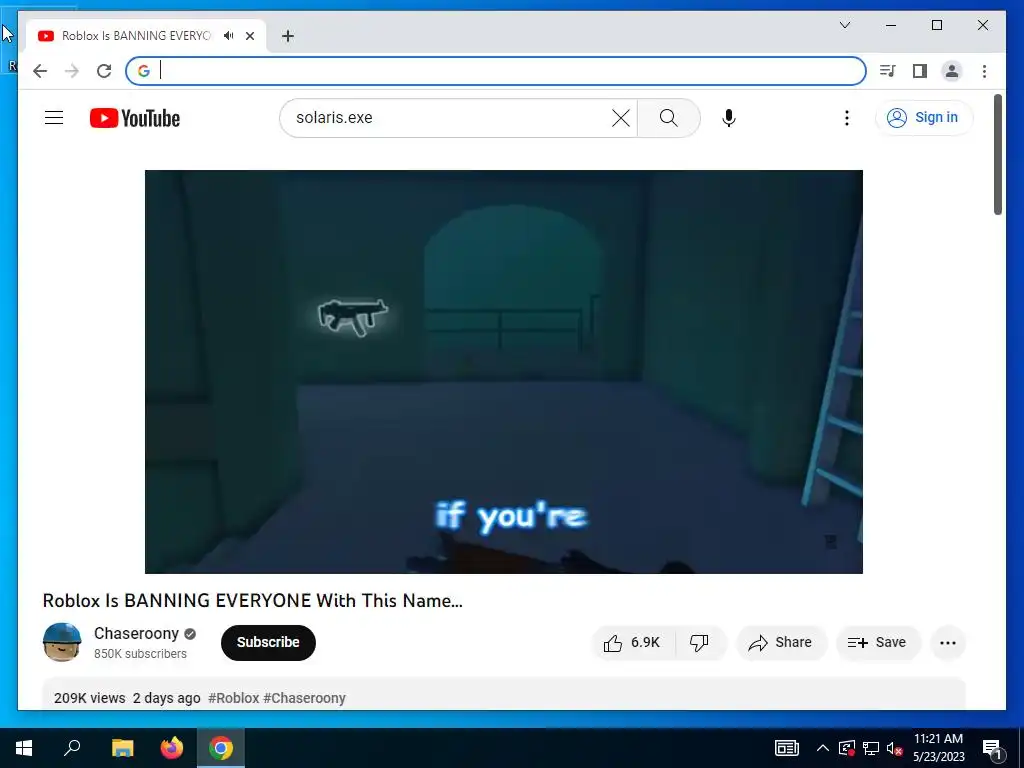1024x768 pixels.
Task: Open the notification center
Action: (x=992, y=749)
